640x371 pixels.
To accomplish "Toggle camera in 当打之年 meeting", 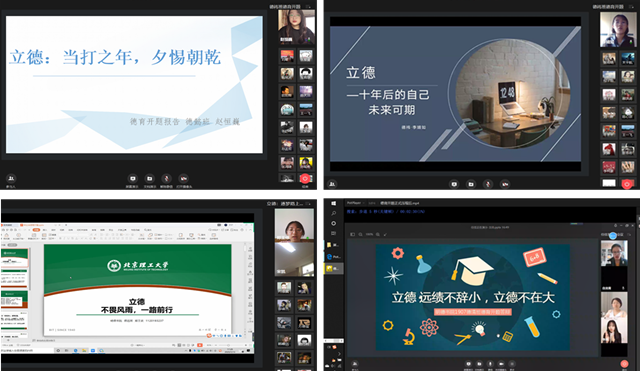I will tap(184, 178).
